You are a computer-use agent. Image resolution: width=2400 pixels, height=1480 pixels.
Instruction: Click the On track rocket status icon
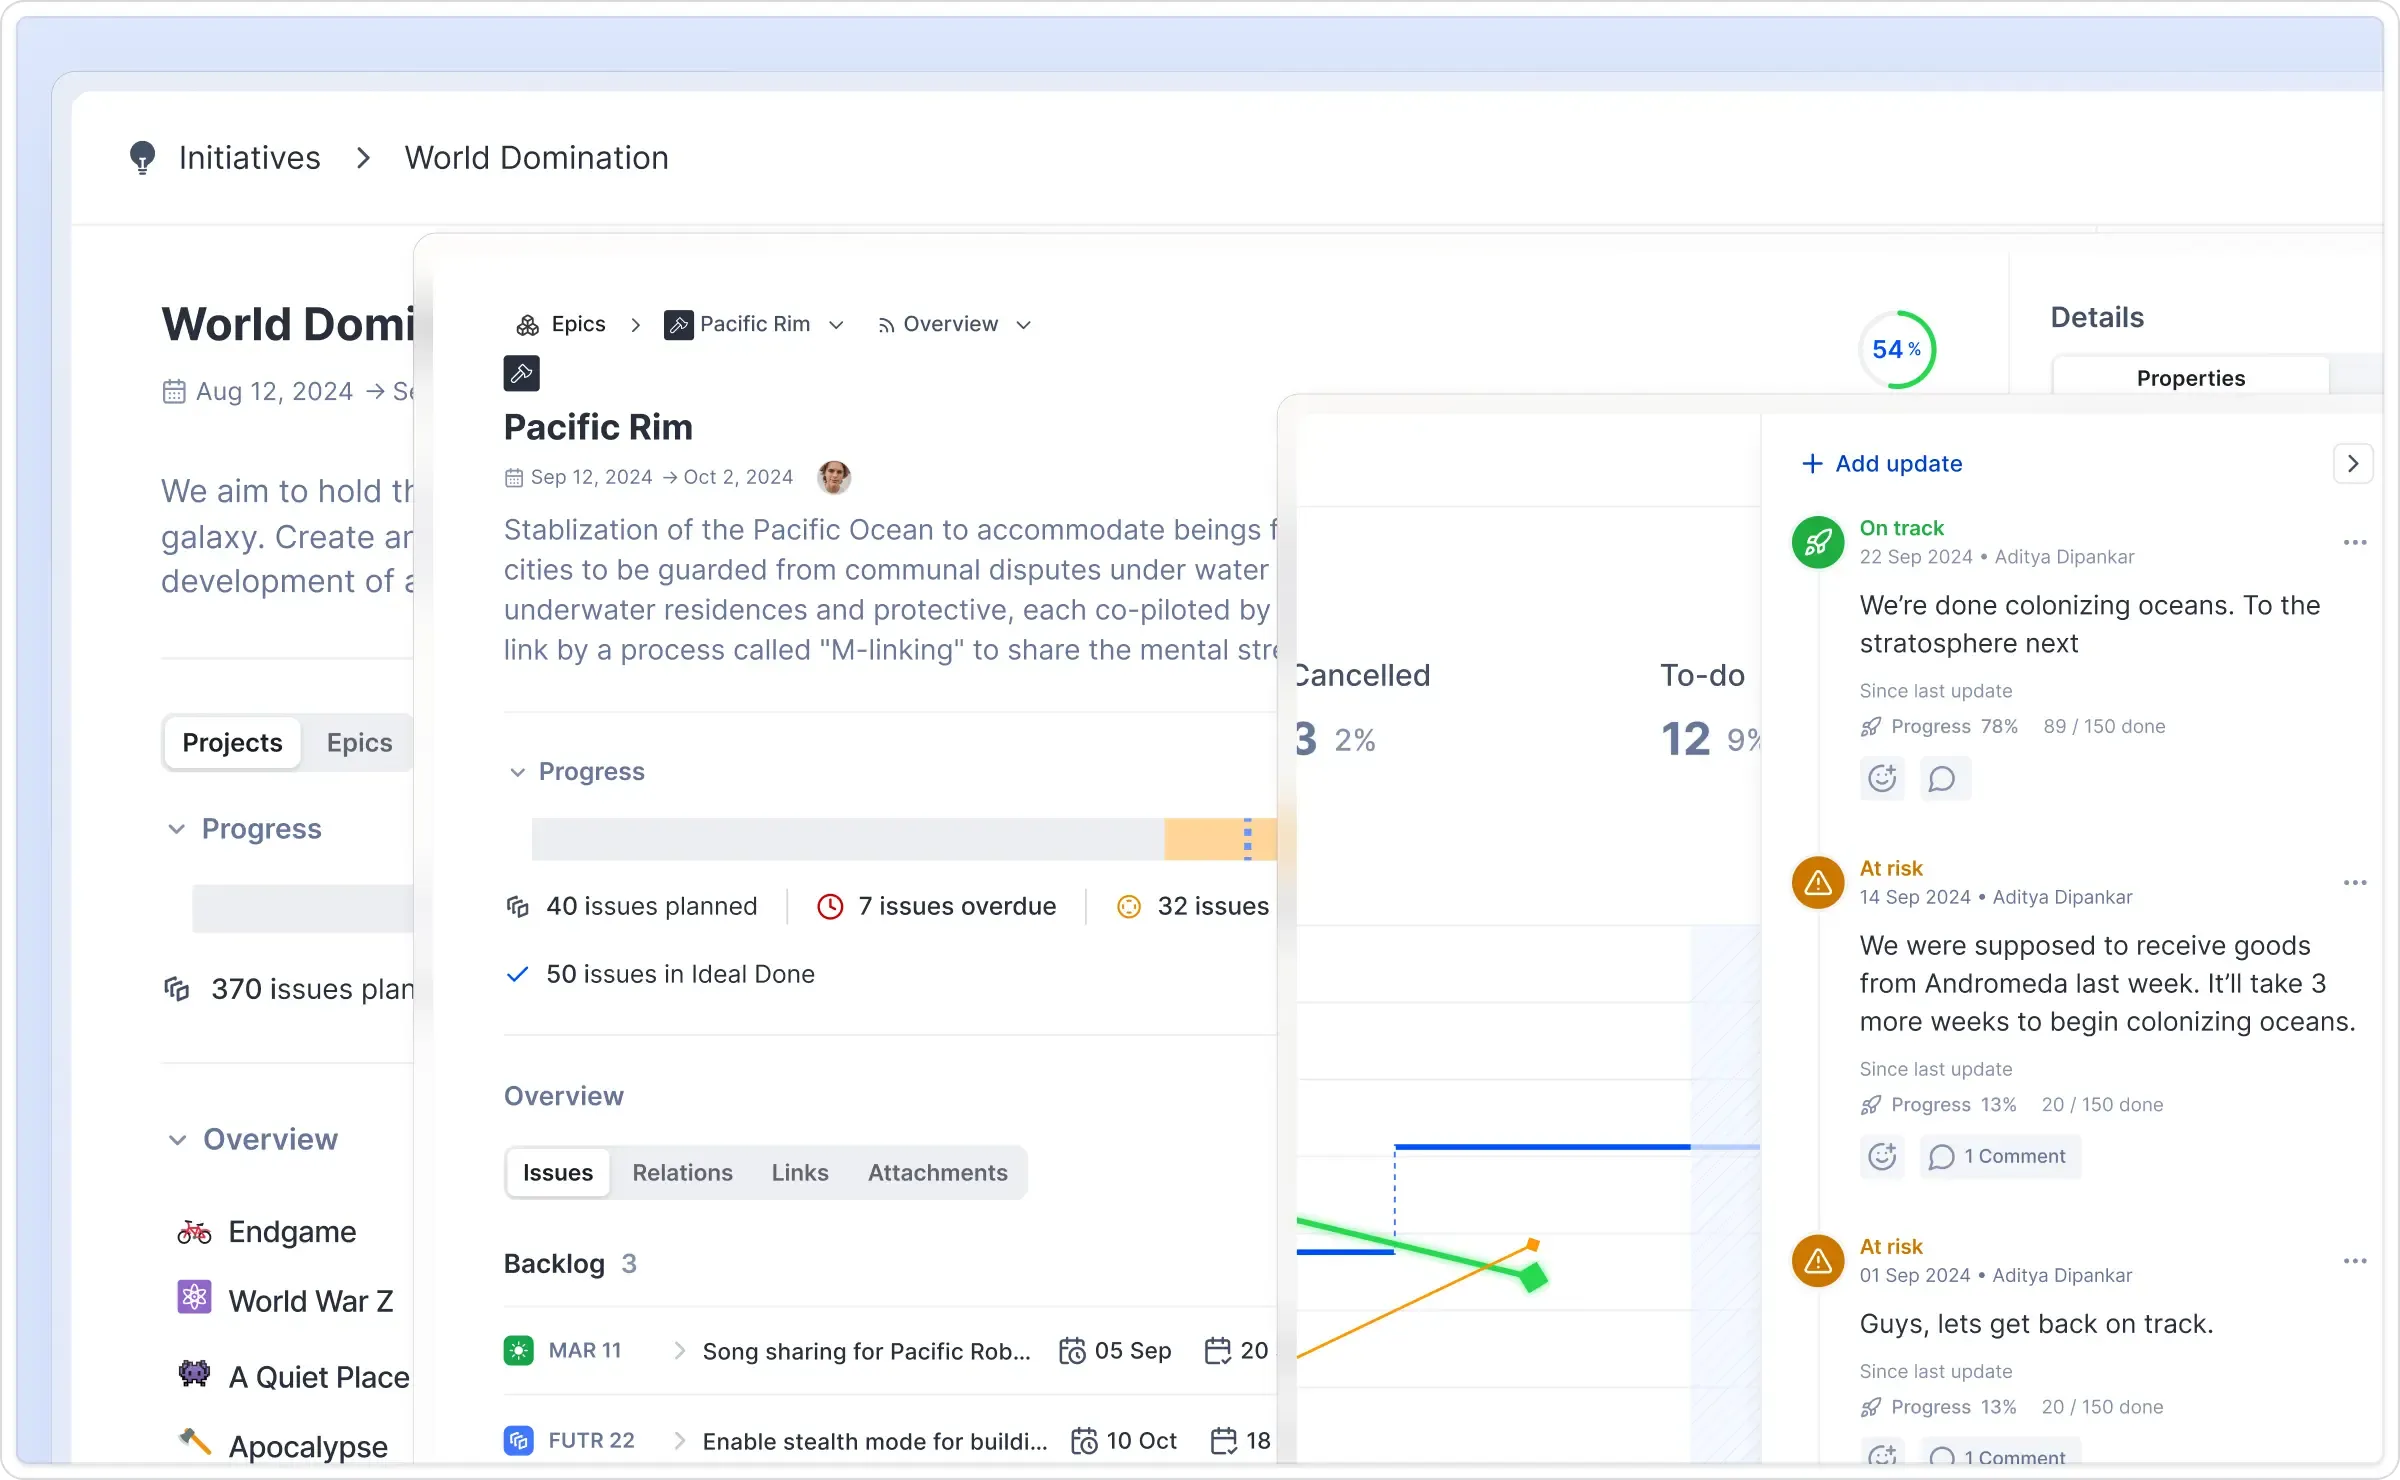[1817, 542]
